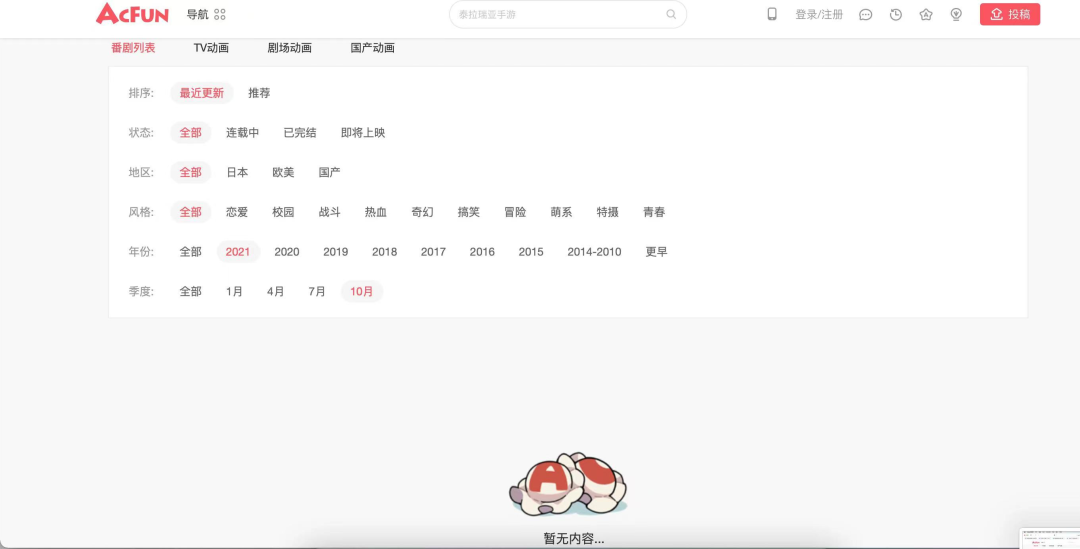Filter region by 日本
The height and width of the screenshot is (549, 1080).
point(237,172)
